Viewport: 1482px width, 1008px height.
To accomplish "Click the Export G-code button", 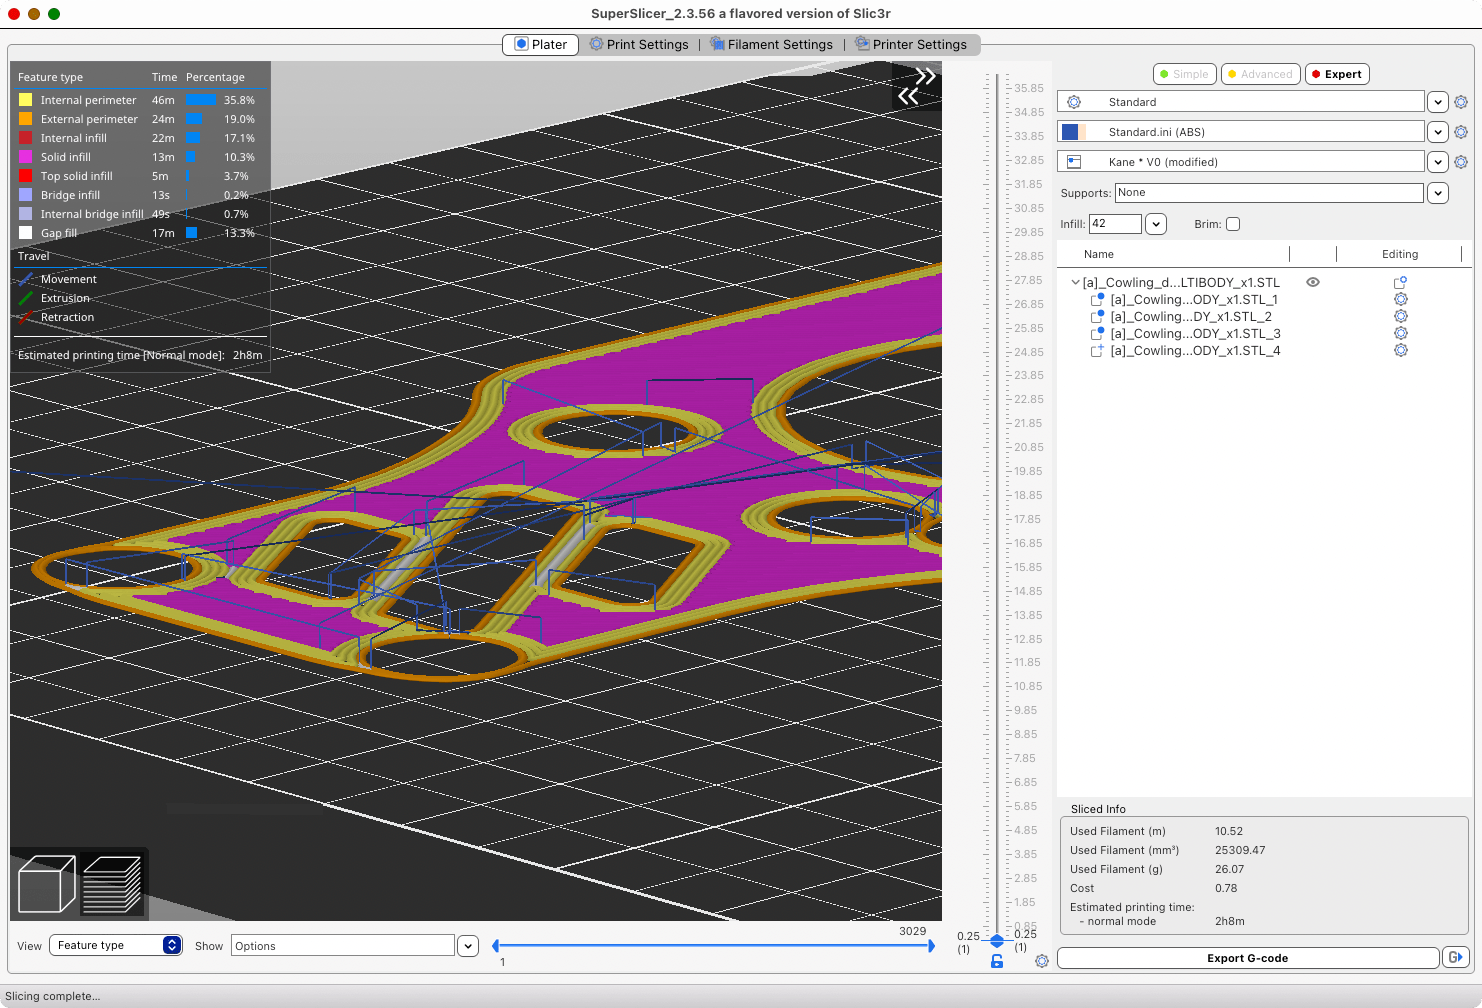I will (1247, 958).
